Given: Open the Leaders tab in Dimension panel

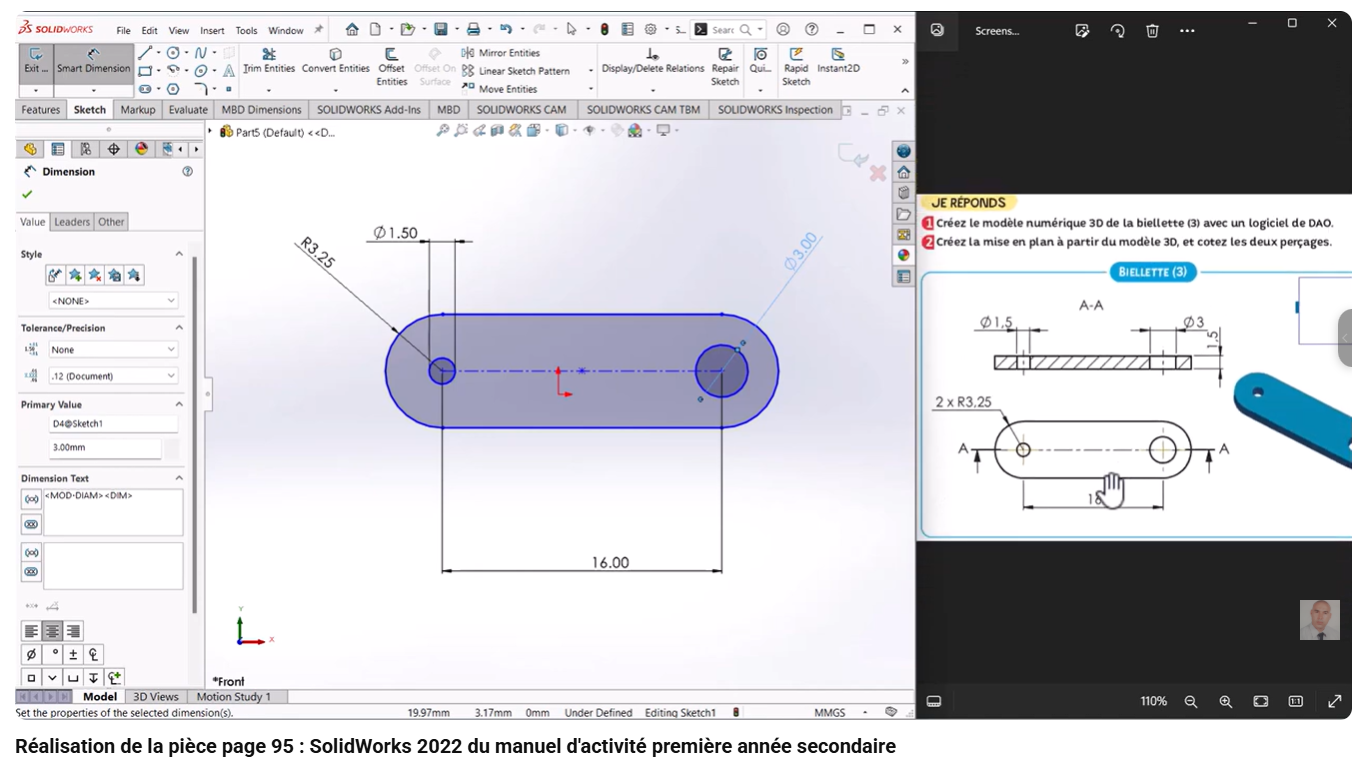Looking at the screenshot, I should (72, 222).
